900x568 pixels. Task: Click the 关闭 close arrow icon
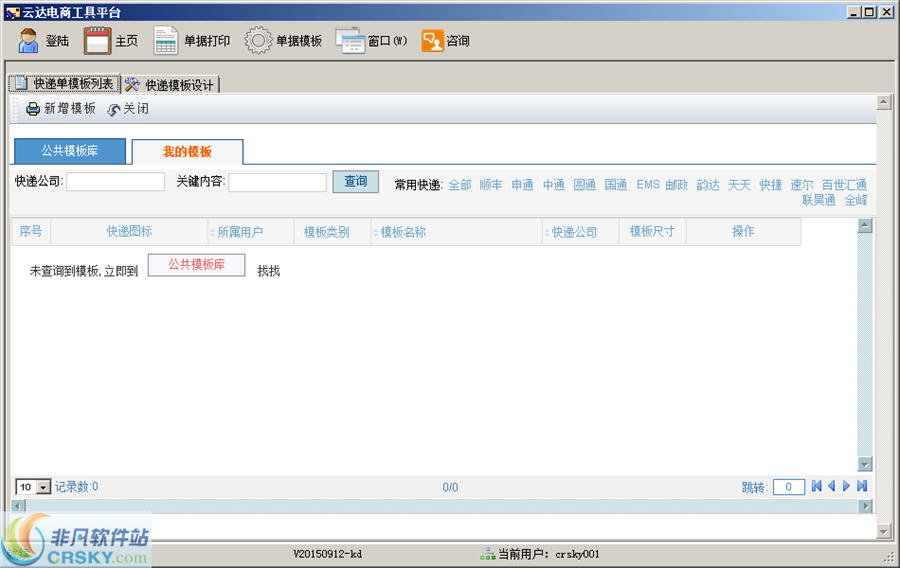pos(114,109)
